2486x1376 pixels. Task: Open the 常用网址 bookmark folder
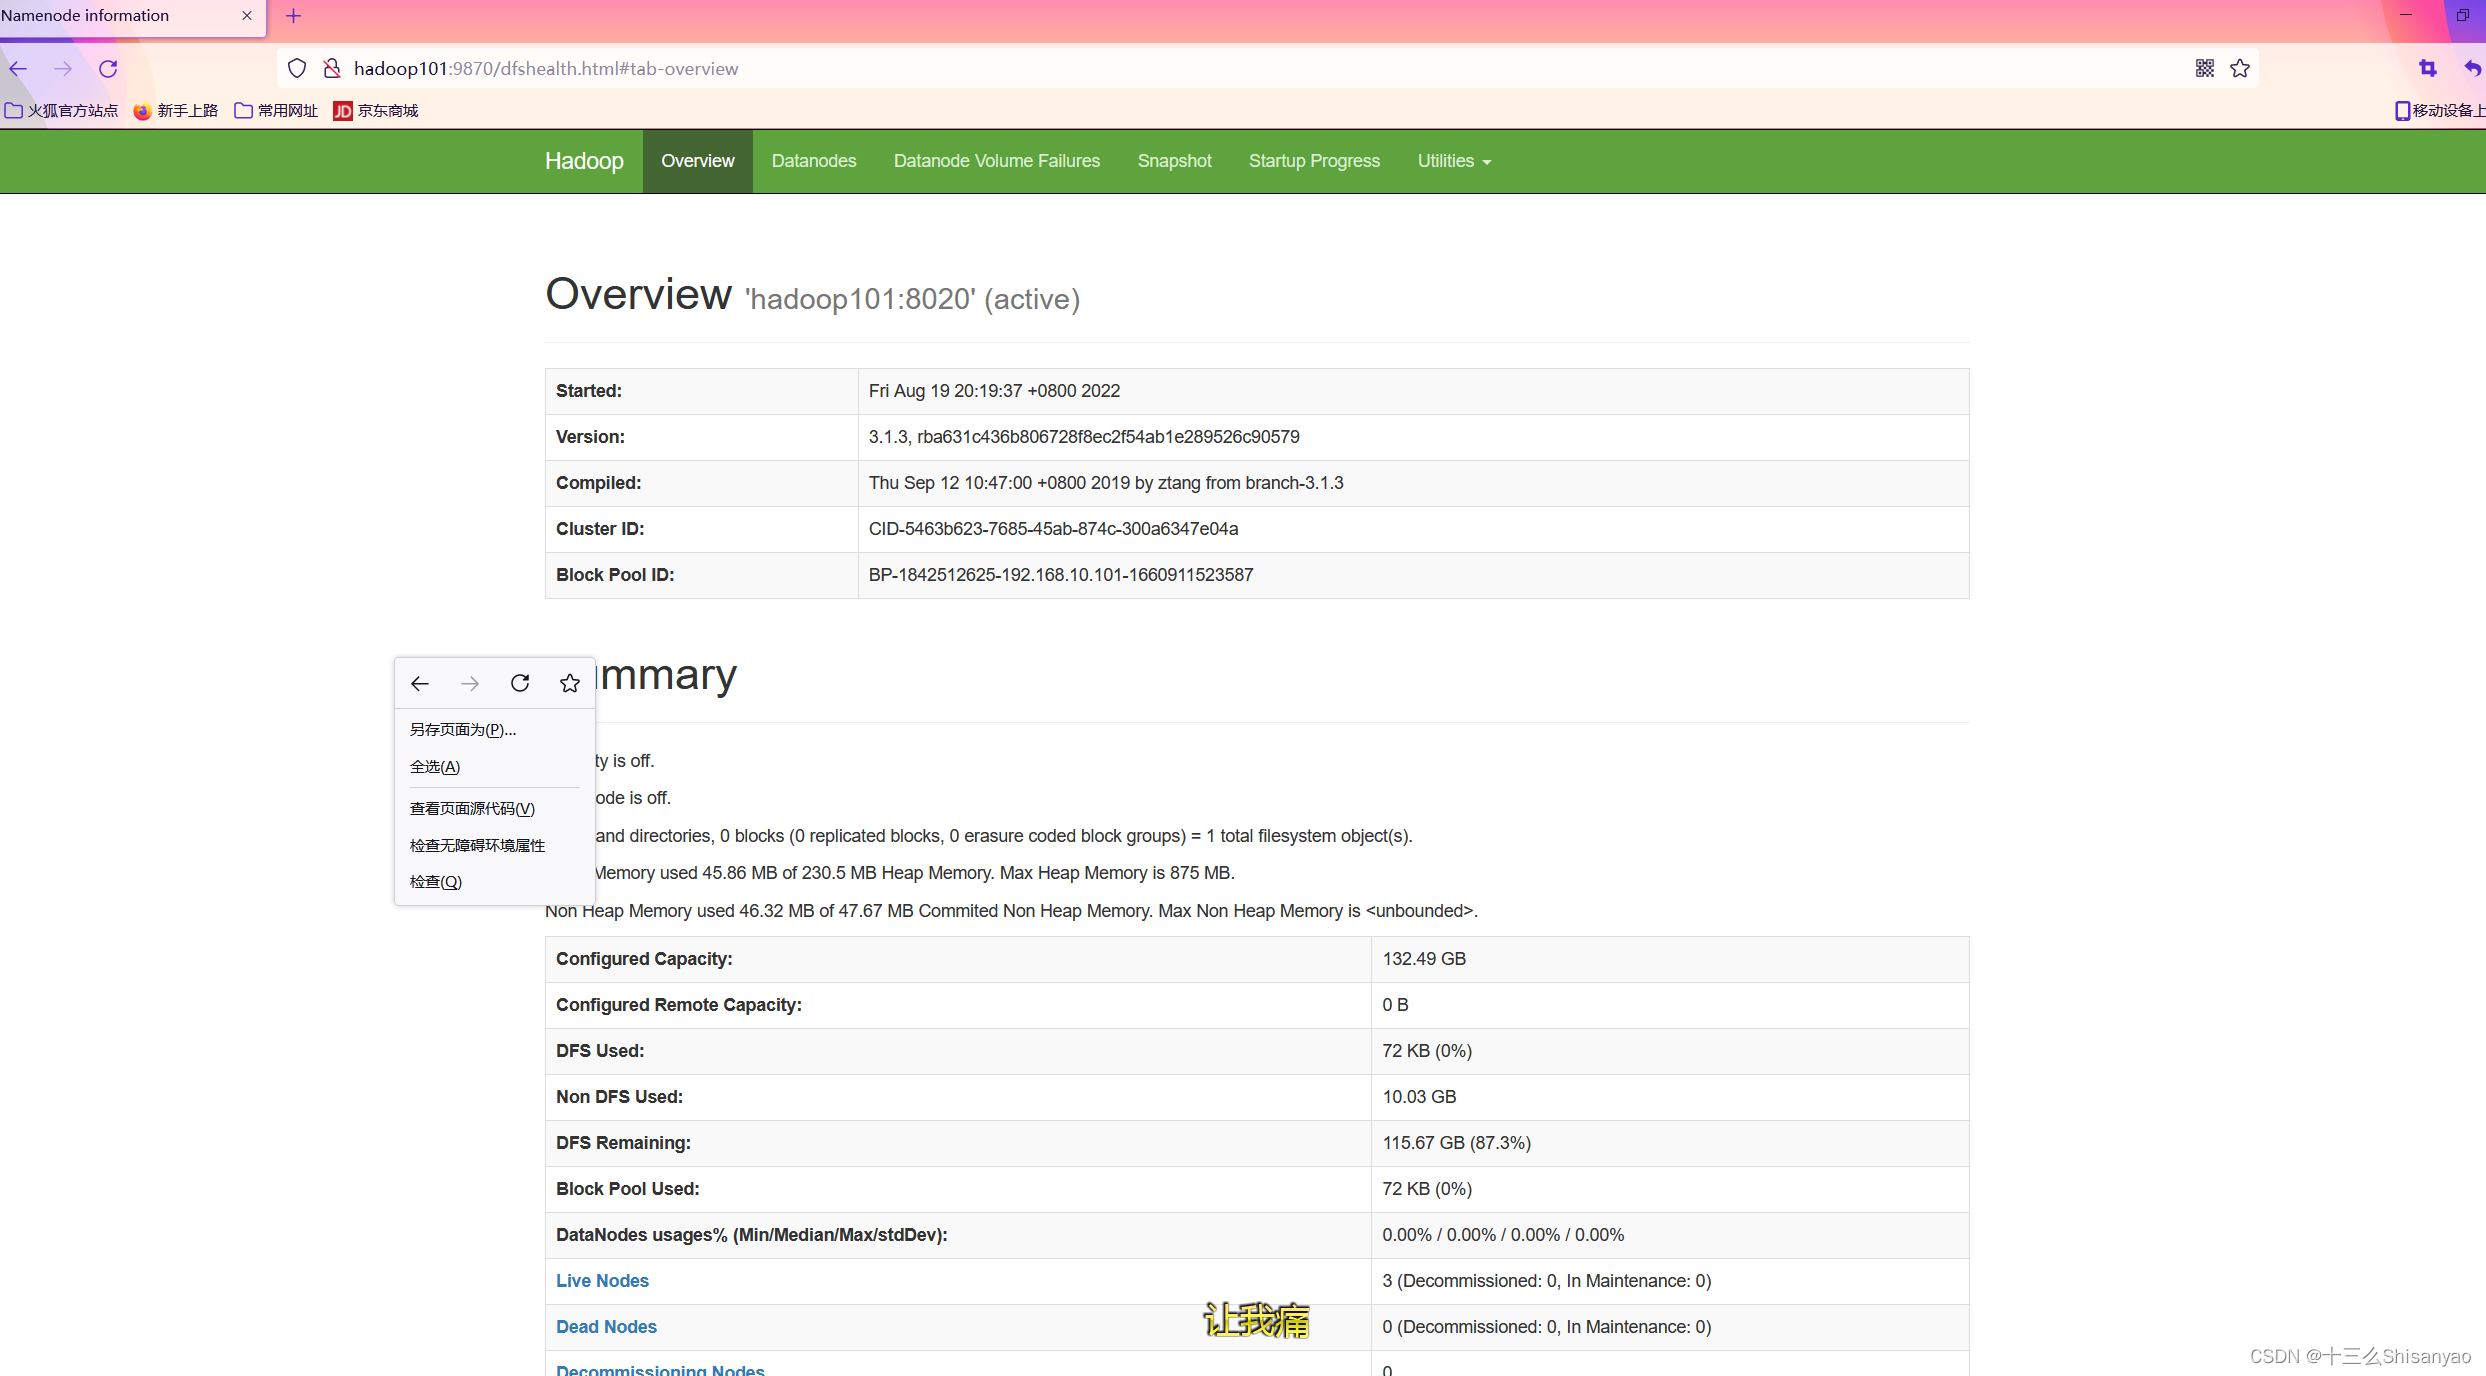pos(276,110)
